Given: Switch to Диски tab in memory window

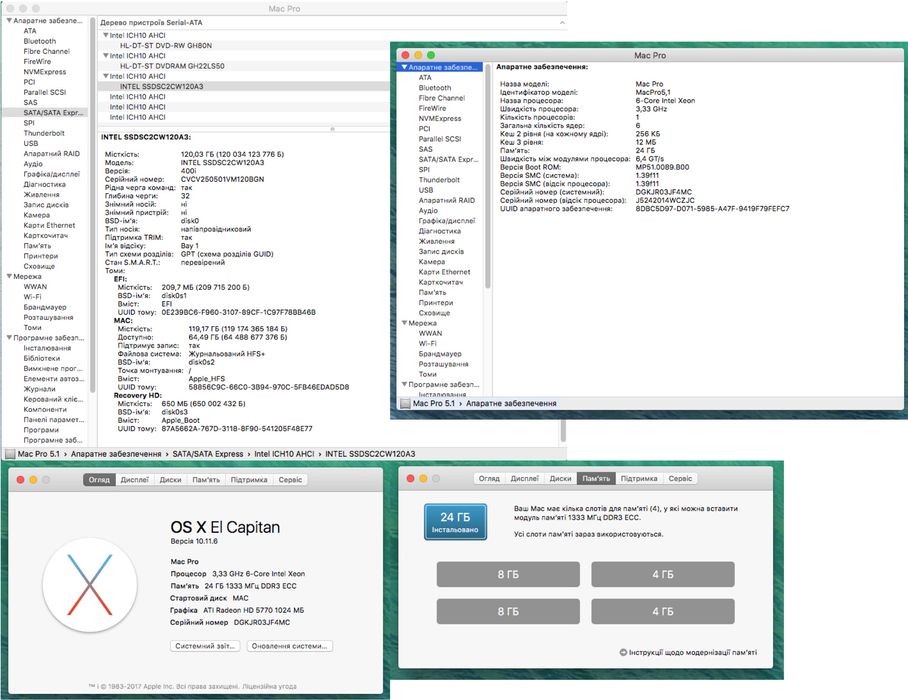Looking at the screenshot, I should coord(561,479).
